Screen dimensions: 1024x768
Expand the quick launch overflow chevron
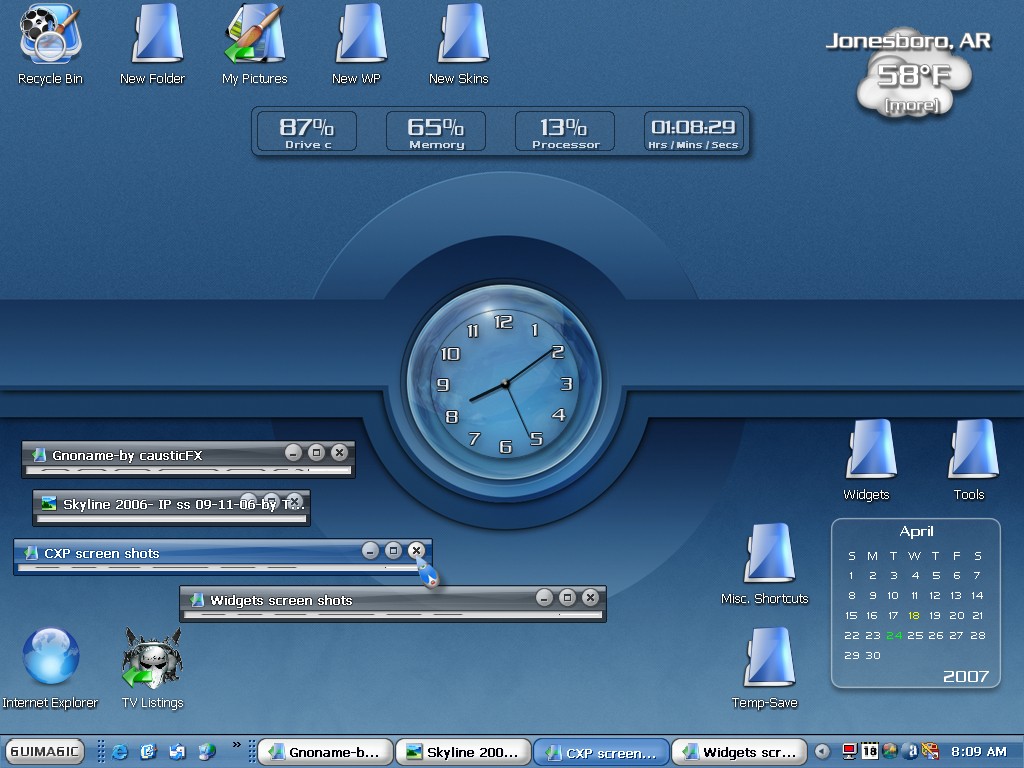[x=236, y=744]
